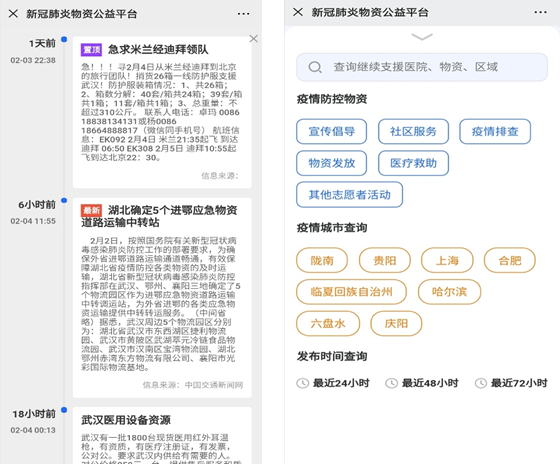Close the right platform page via X
560x465 pixels.
[x=298, y=12]
